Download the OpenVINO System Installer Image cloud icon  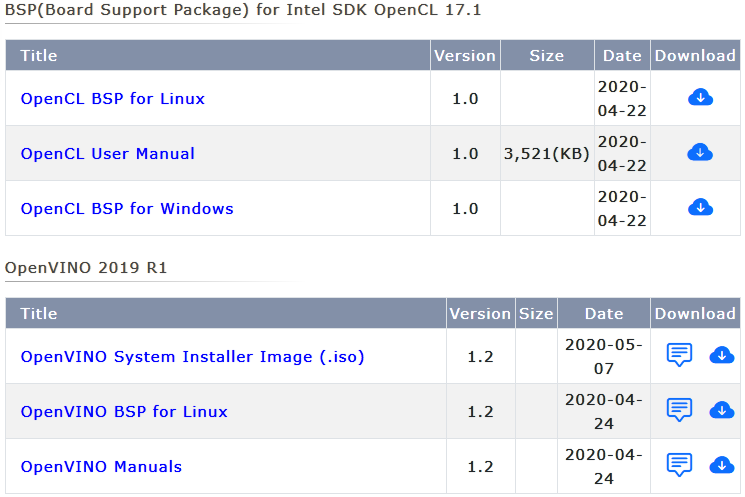coord(721,355)
